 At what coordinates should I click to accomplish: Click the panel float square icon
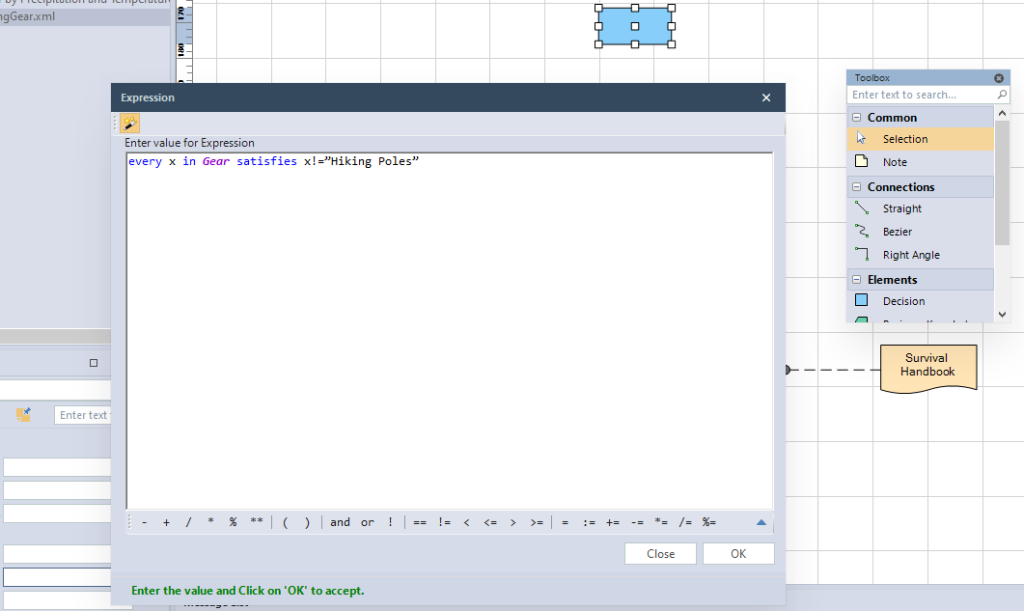(x=93, y=363)
